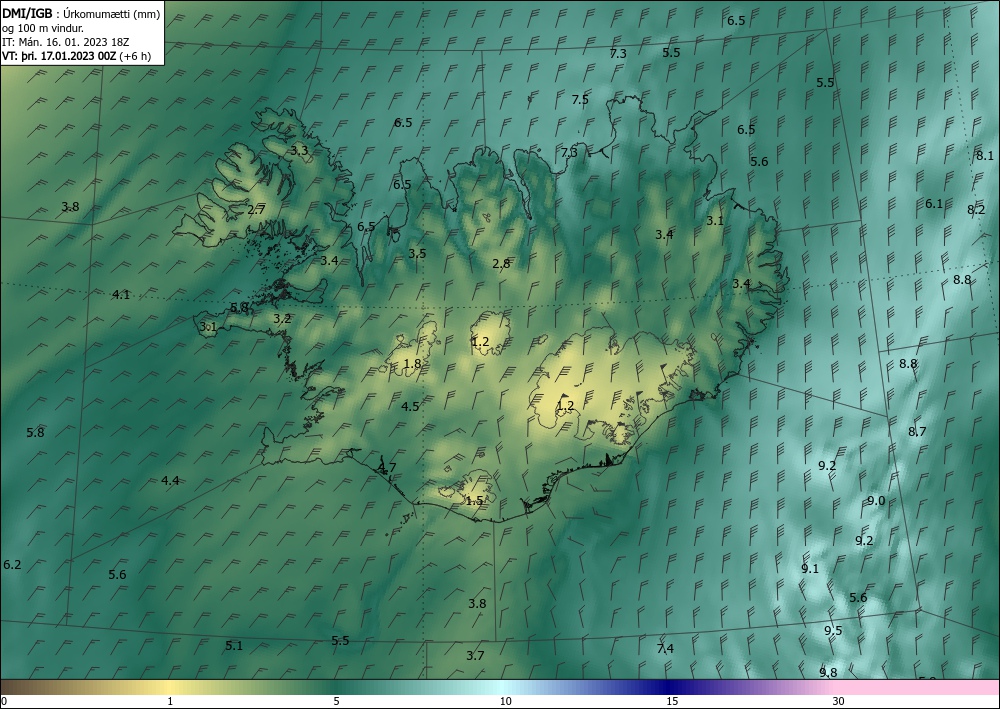Click the '1.8' value on Langjökull glacier
1000x709 pixels.
[x=412, y=364]
